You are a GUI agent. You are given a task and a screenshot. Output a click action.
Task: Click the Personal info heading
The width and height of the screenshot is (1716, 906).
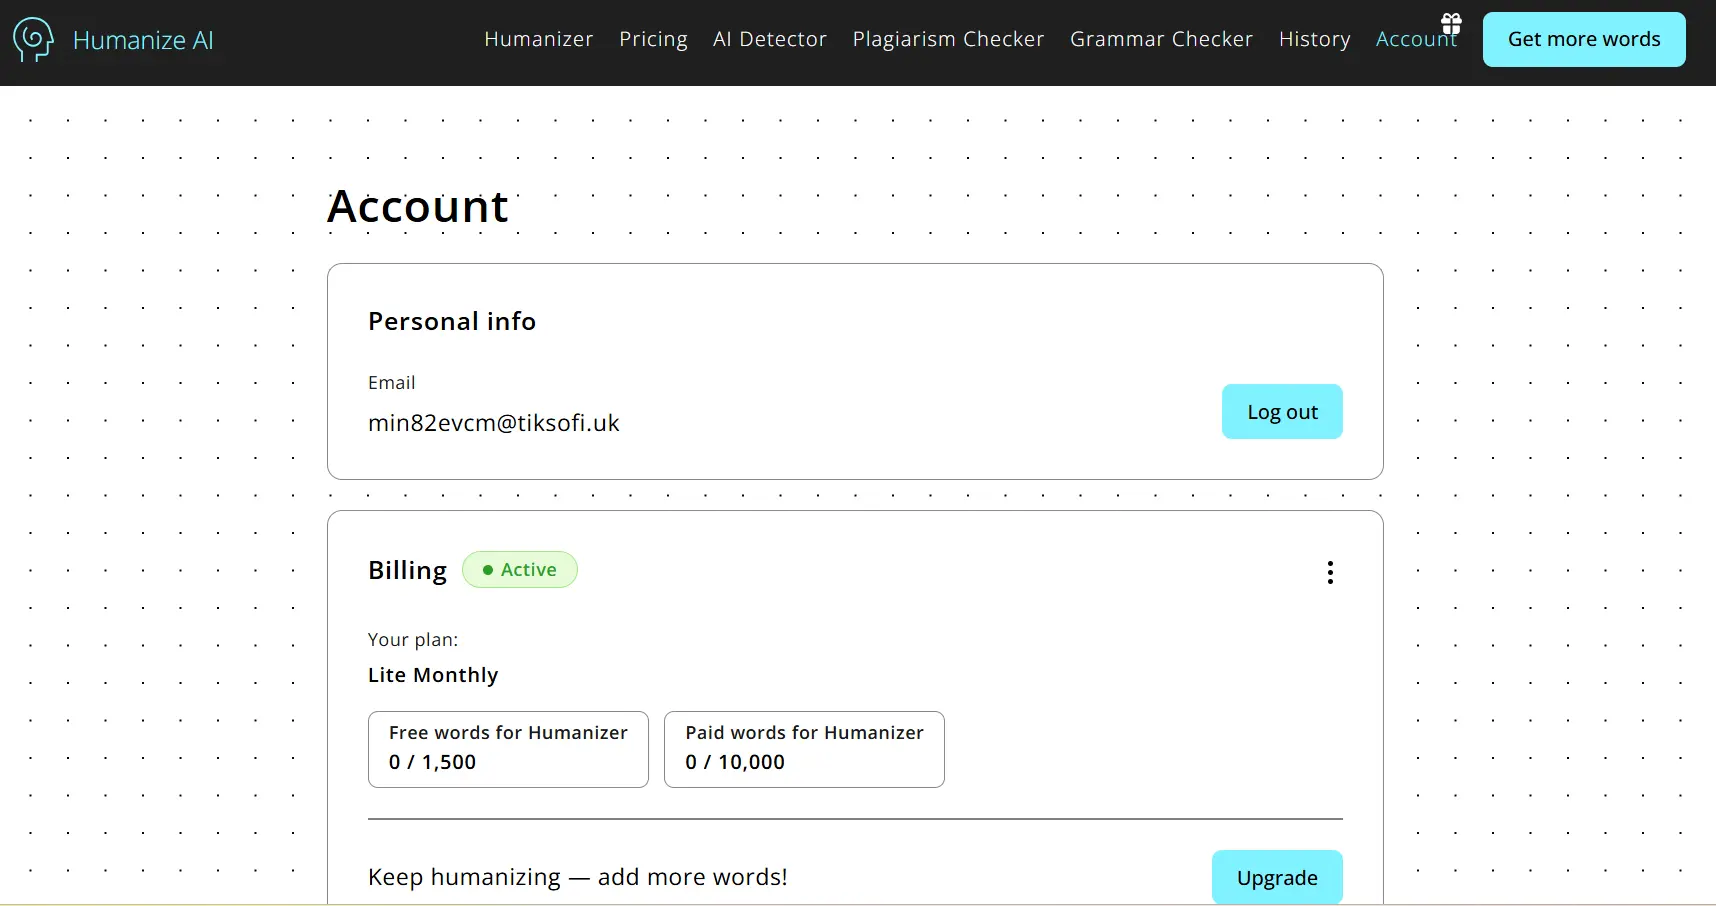coord(452,321)
